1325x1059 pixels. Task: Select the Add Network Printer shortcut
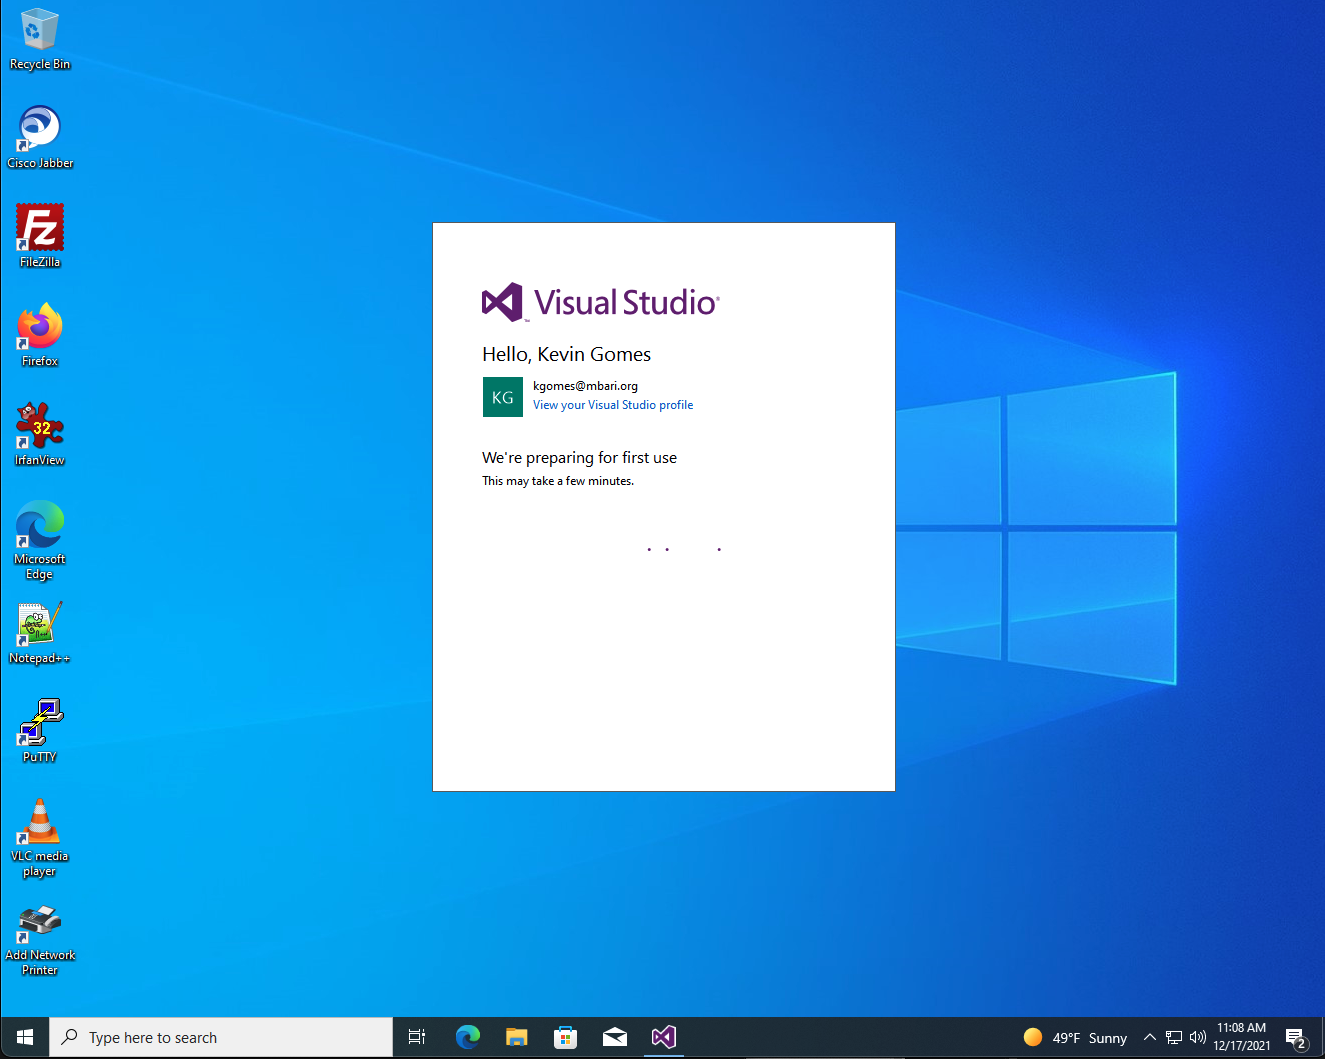coord(40,940)
